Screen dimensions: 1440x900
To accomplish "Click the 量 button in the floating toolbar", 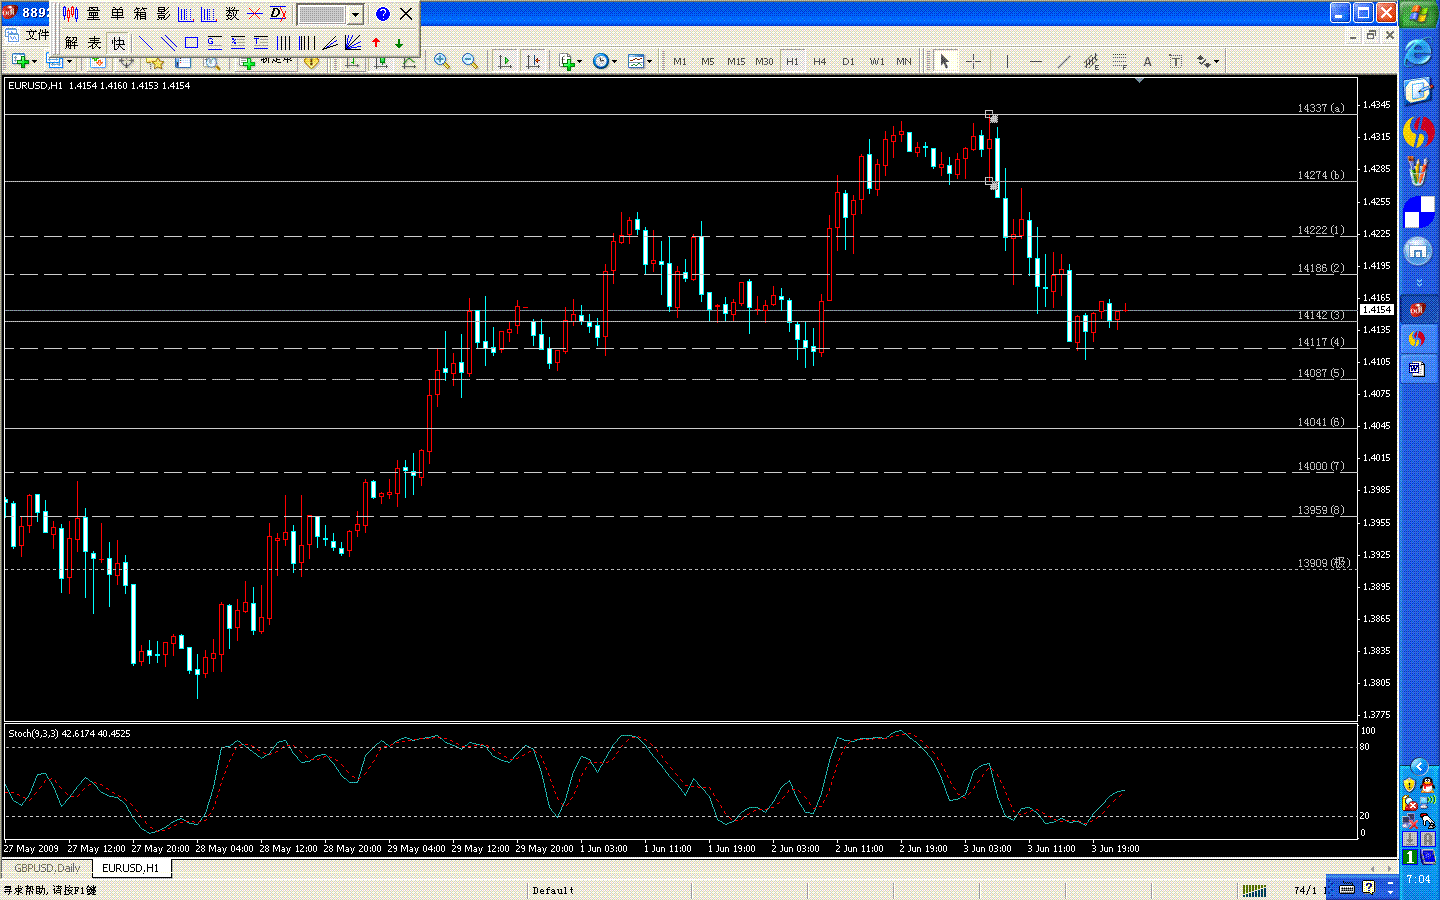I will pyautogui.click(x=94, y=14).
